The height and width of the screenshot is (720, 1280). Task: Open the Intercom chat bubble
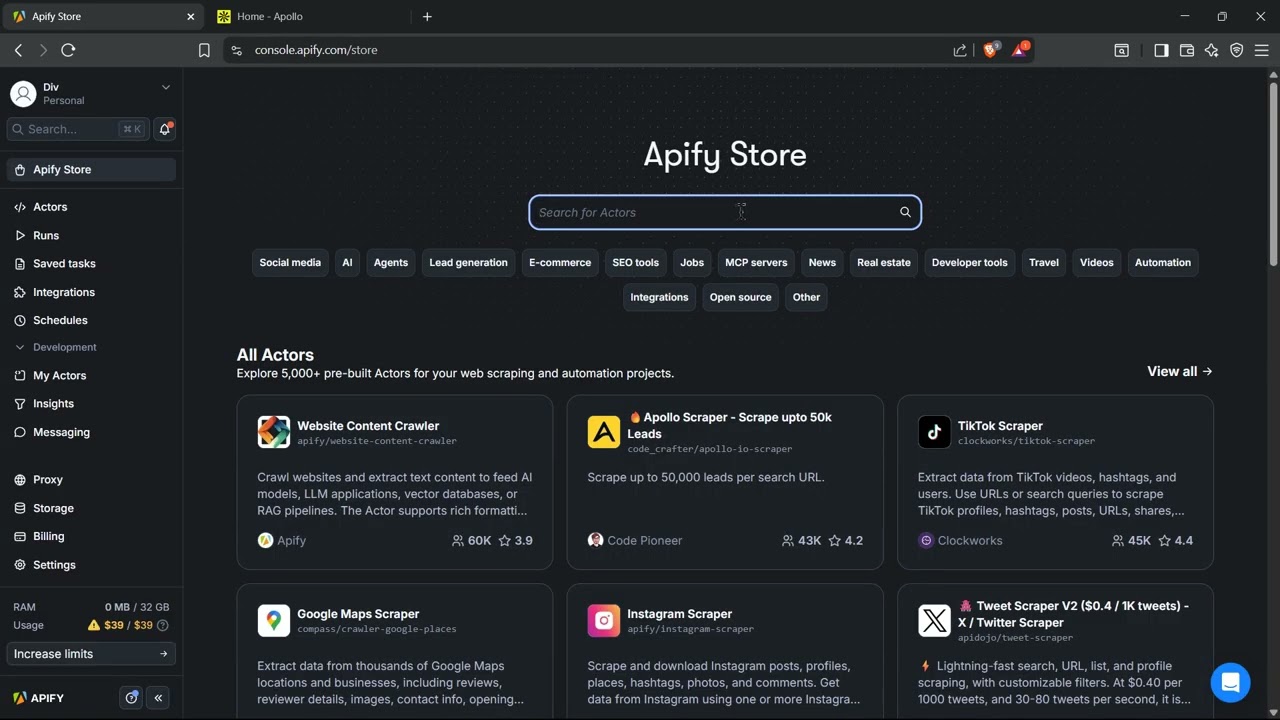click(1230, 683)
